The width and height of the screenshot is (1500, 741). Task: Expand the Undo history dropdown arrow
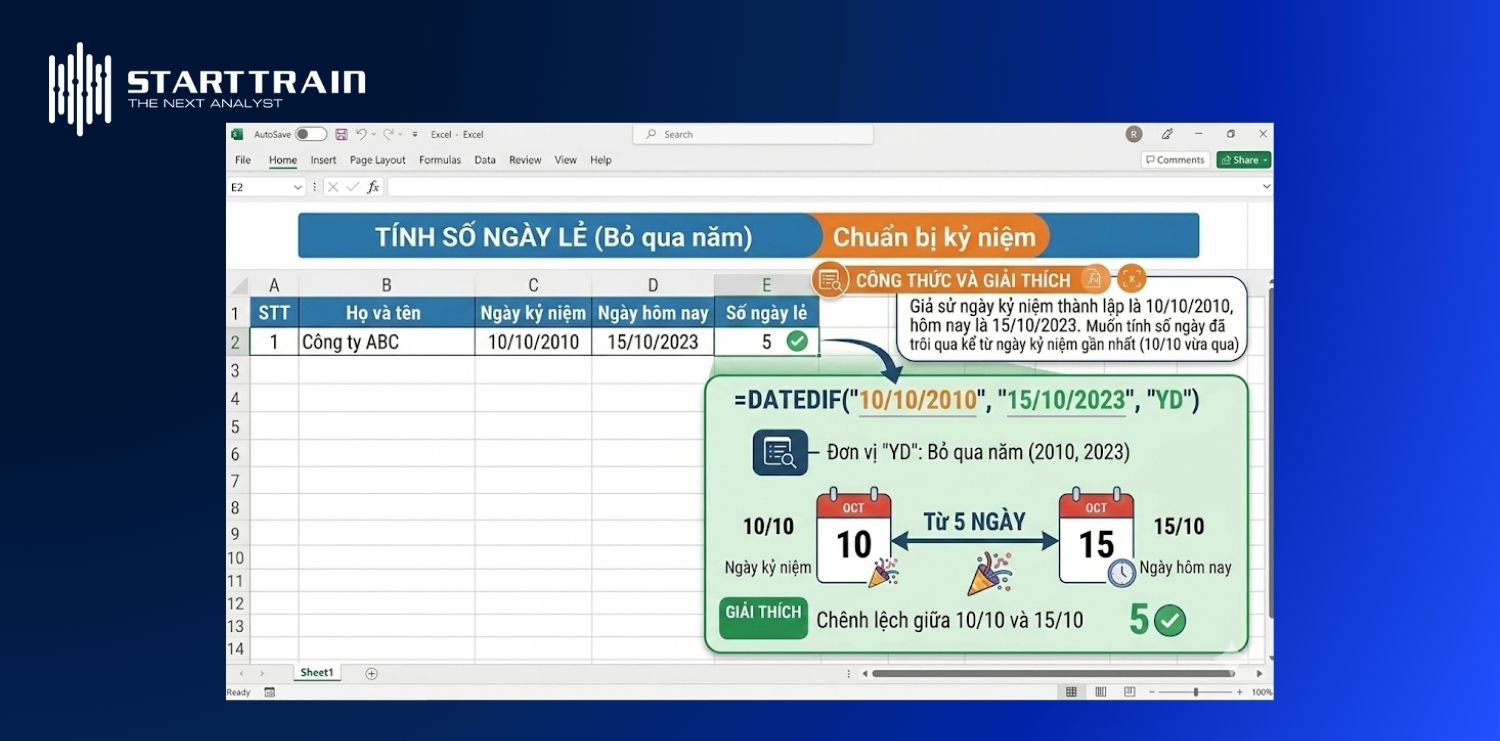pyautogui.click(x=373, y=134)
